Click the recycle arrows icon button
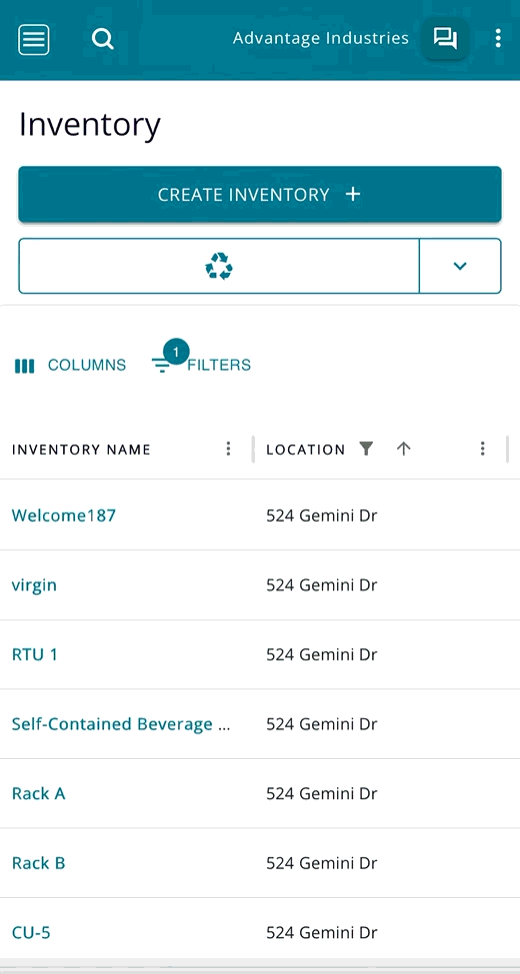 point(219,266)
